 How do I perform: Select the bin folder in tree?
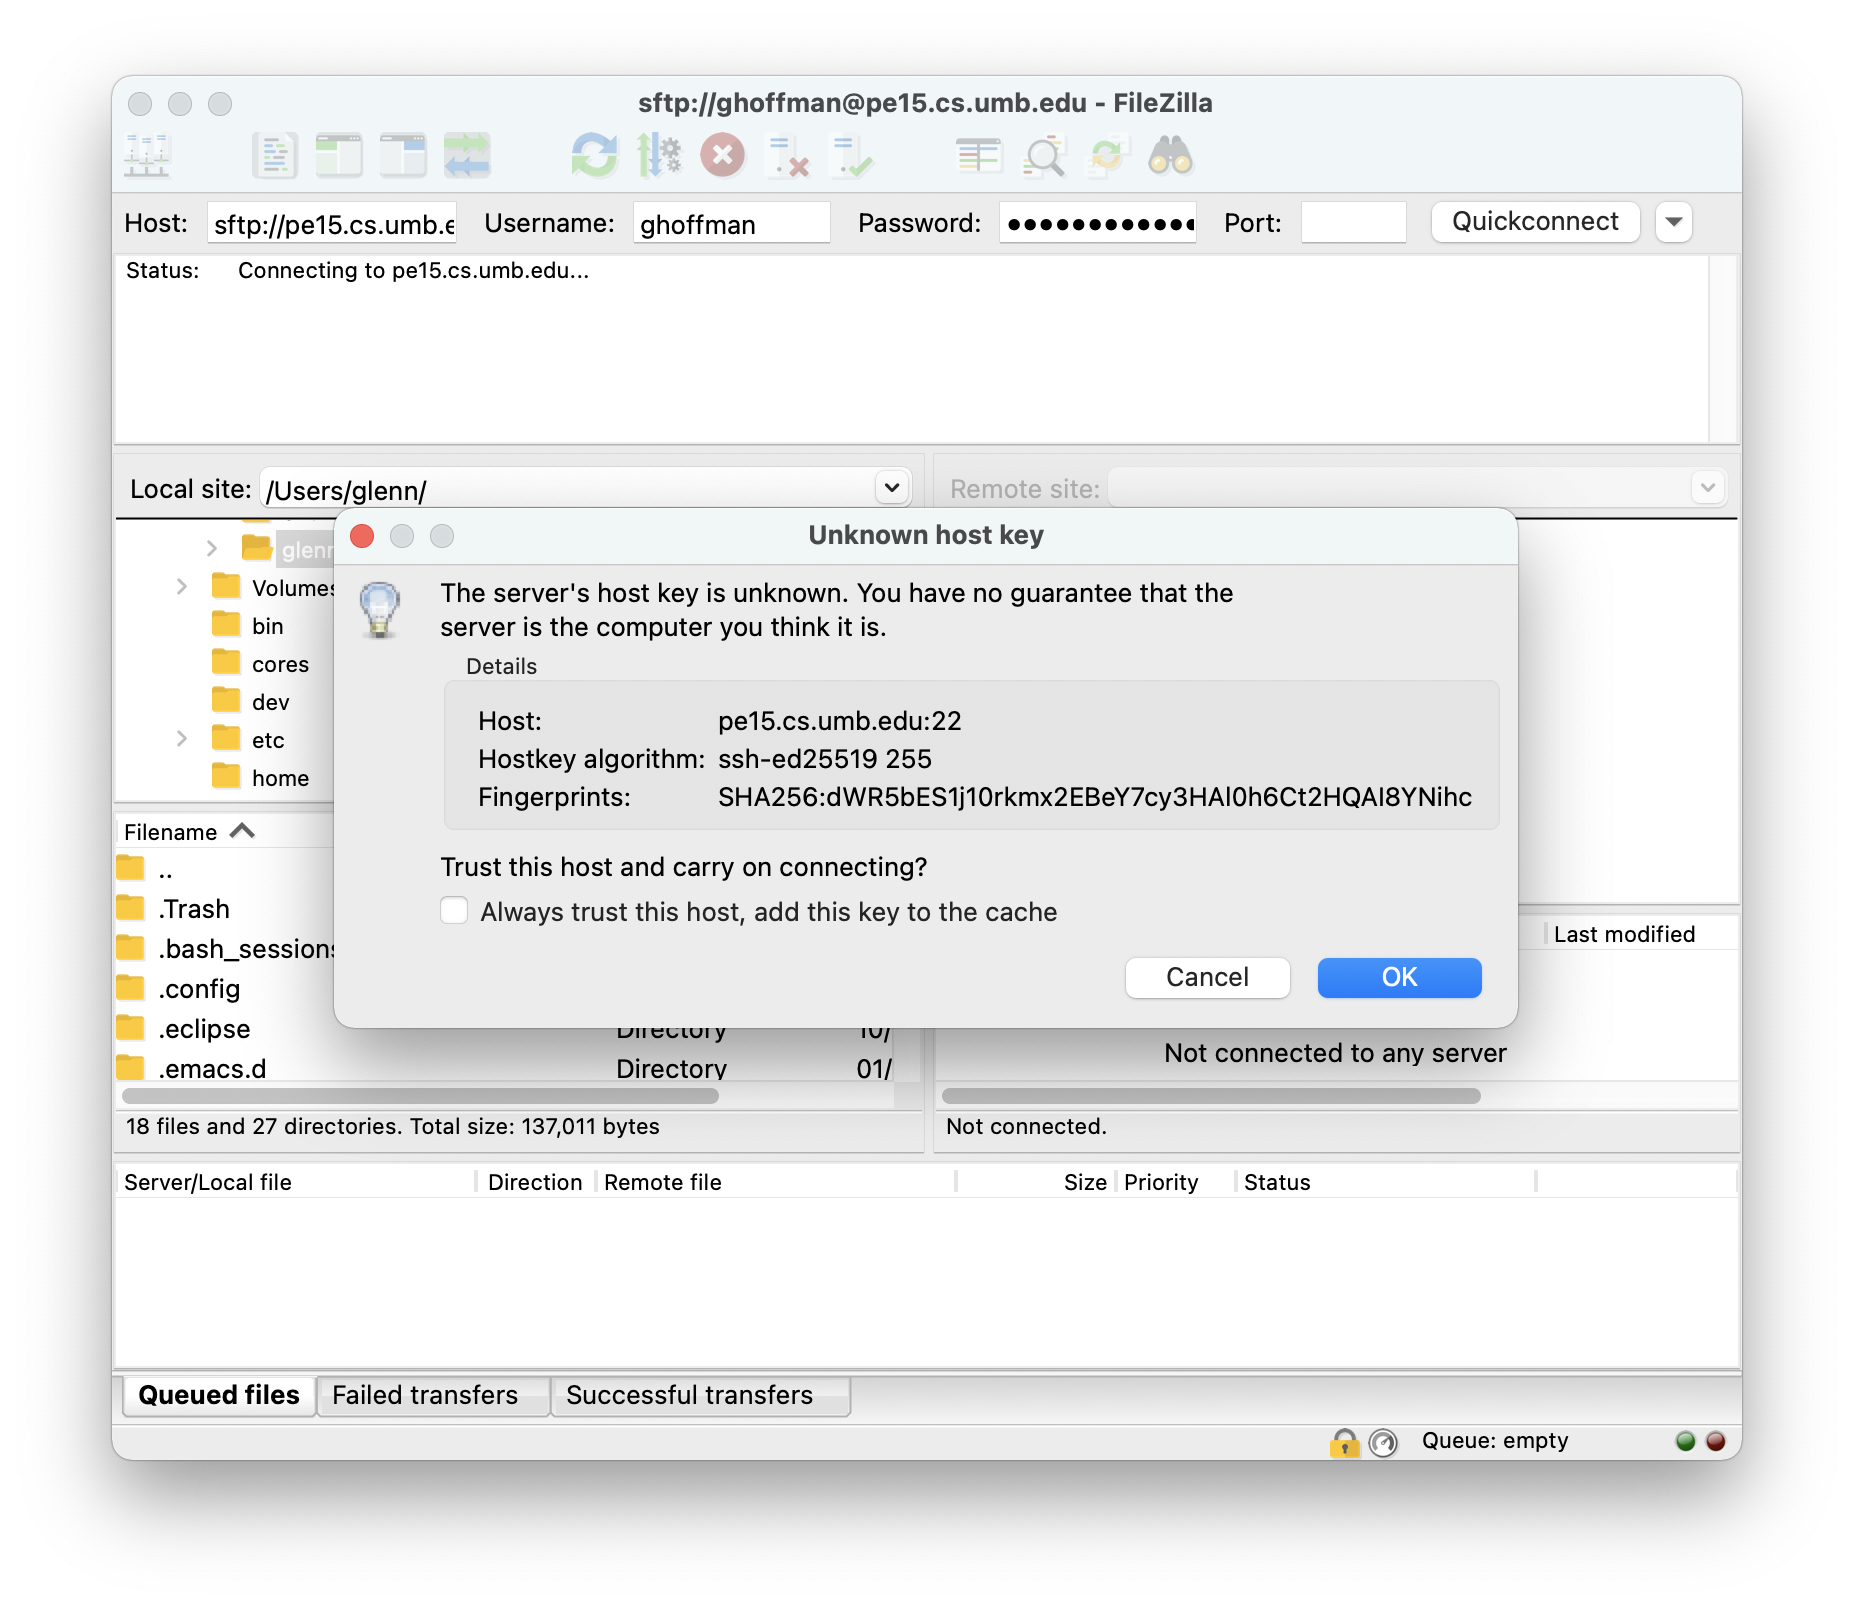click(x=267, y=626)
